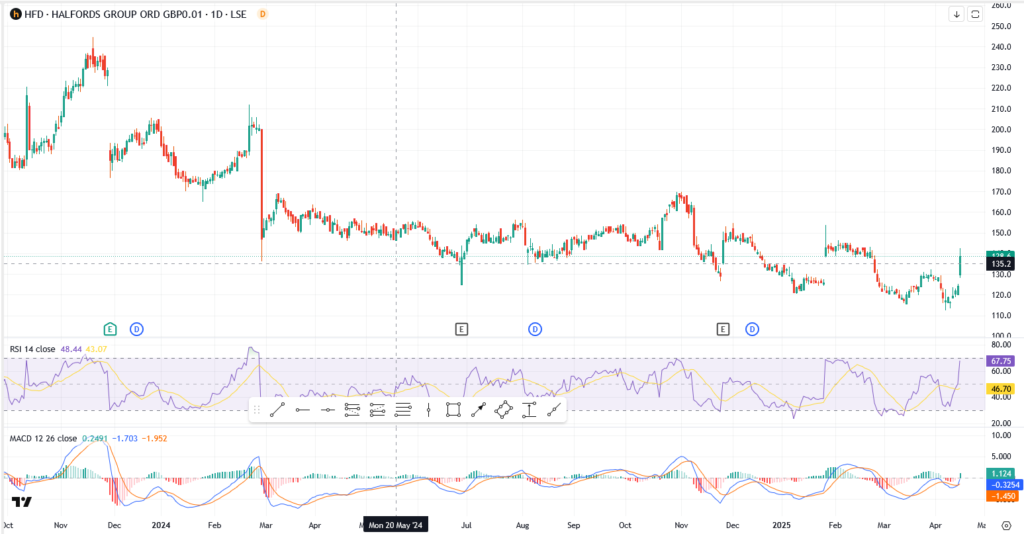The image size is (1024, 534).
Task: Open the dividend D marker near 2024 label
Action: click(136, 329)
